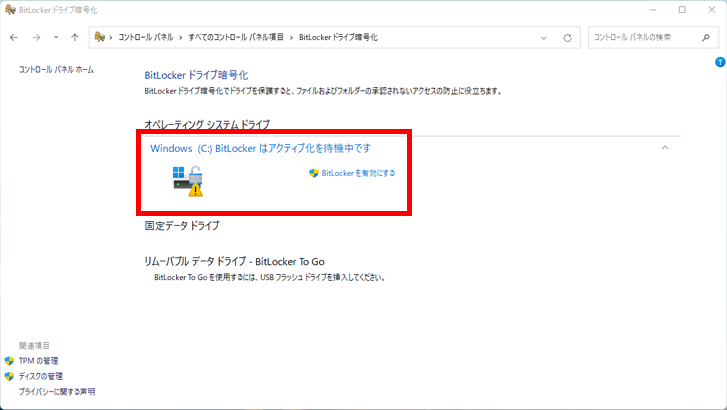Open TPM の管理 link

pos(38,361)
